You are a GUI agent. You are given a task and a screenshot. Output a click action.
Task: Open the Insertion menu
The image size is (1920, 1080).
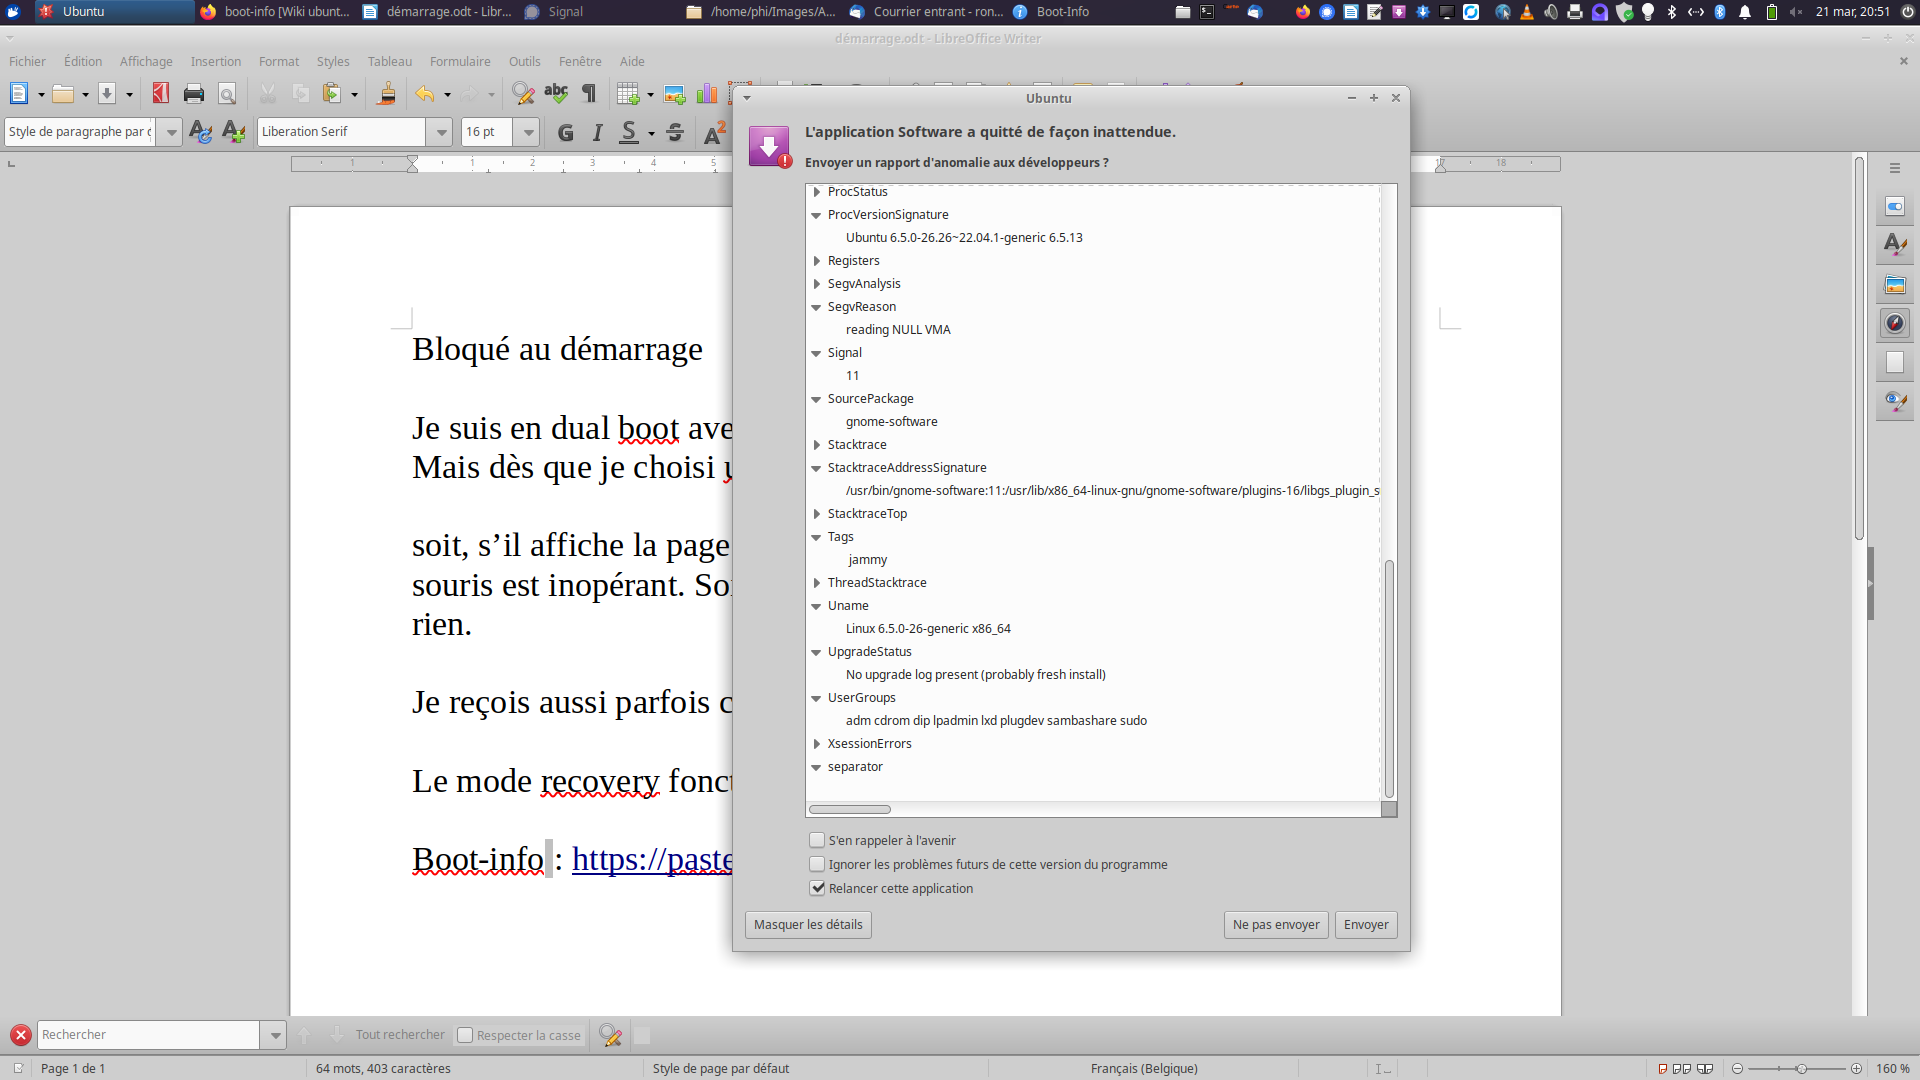point(216,61)
